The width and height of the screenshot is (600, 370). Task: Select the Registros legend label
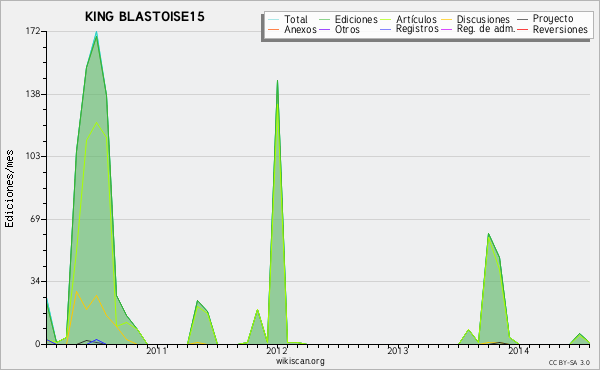click(417, 29)
